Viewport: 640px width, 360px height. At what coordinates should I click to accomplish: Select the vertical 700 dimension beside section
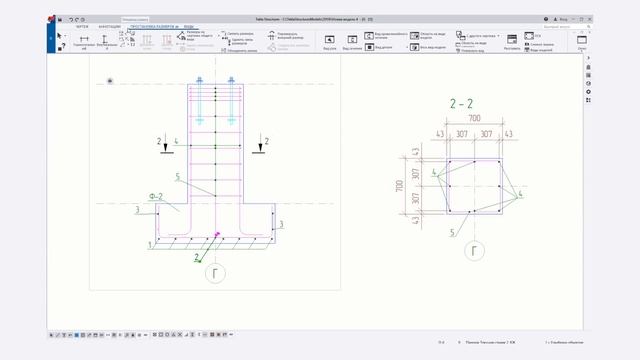click(399, 186)
